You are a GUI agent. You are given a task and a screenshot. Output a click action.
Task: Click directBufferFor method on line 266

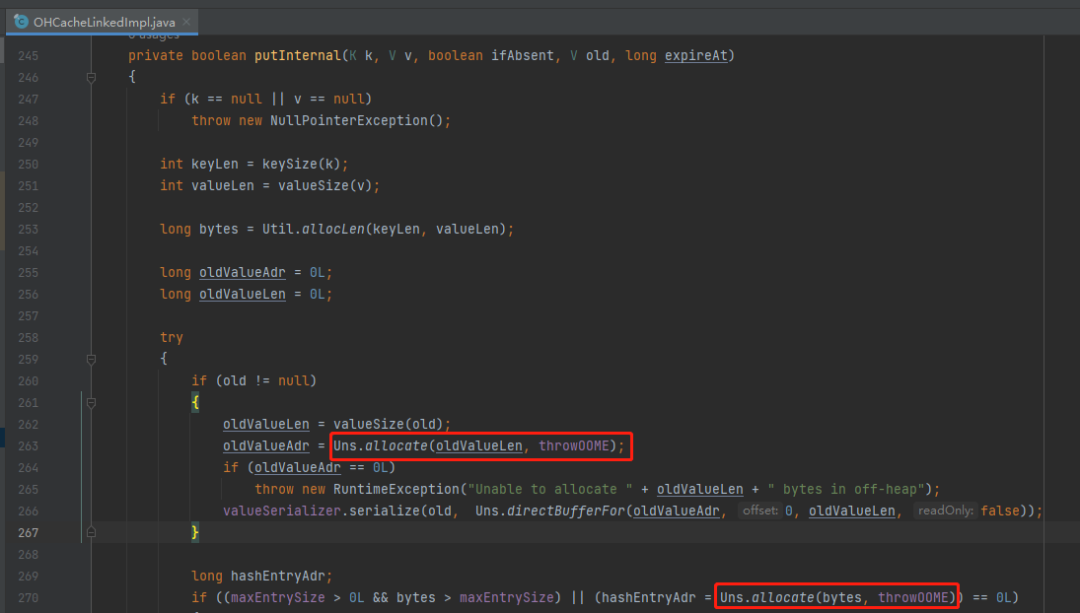[566, 511]
